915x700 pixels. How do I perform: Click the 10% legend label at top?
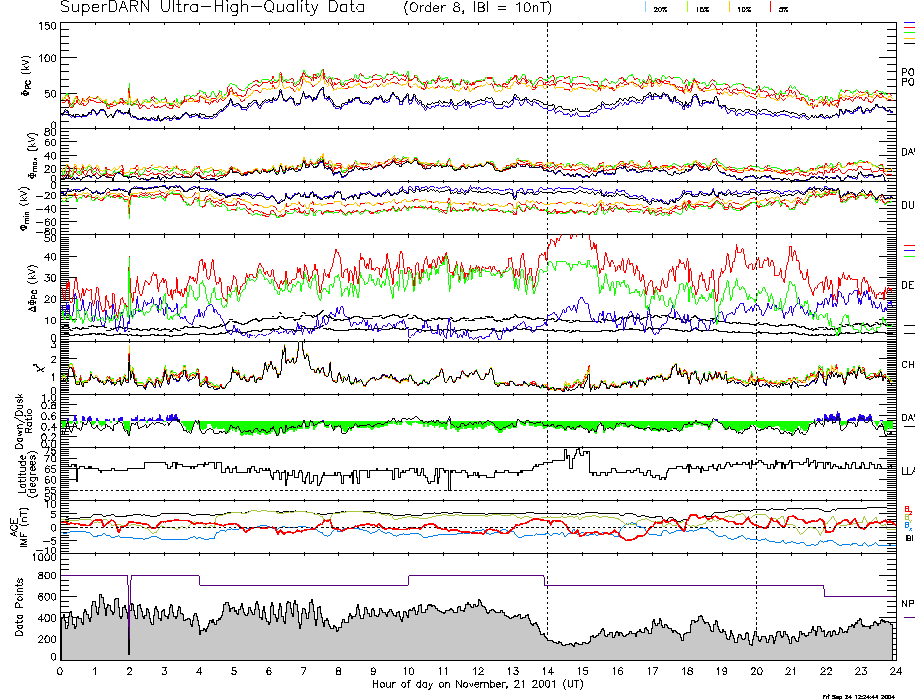click(743, 9)
